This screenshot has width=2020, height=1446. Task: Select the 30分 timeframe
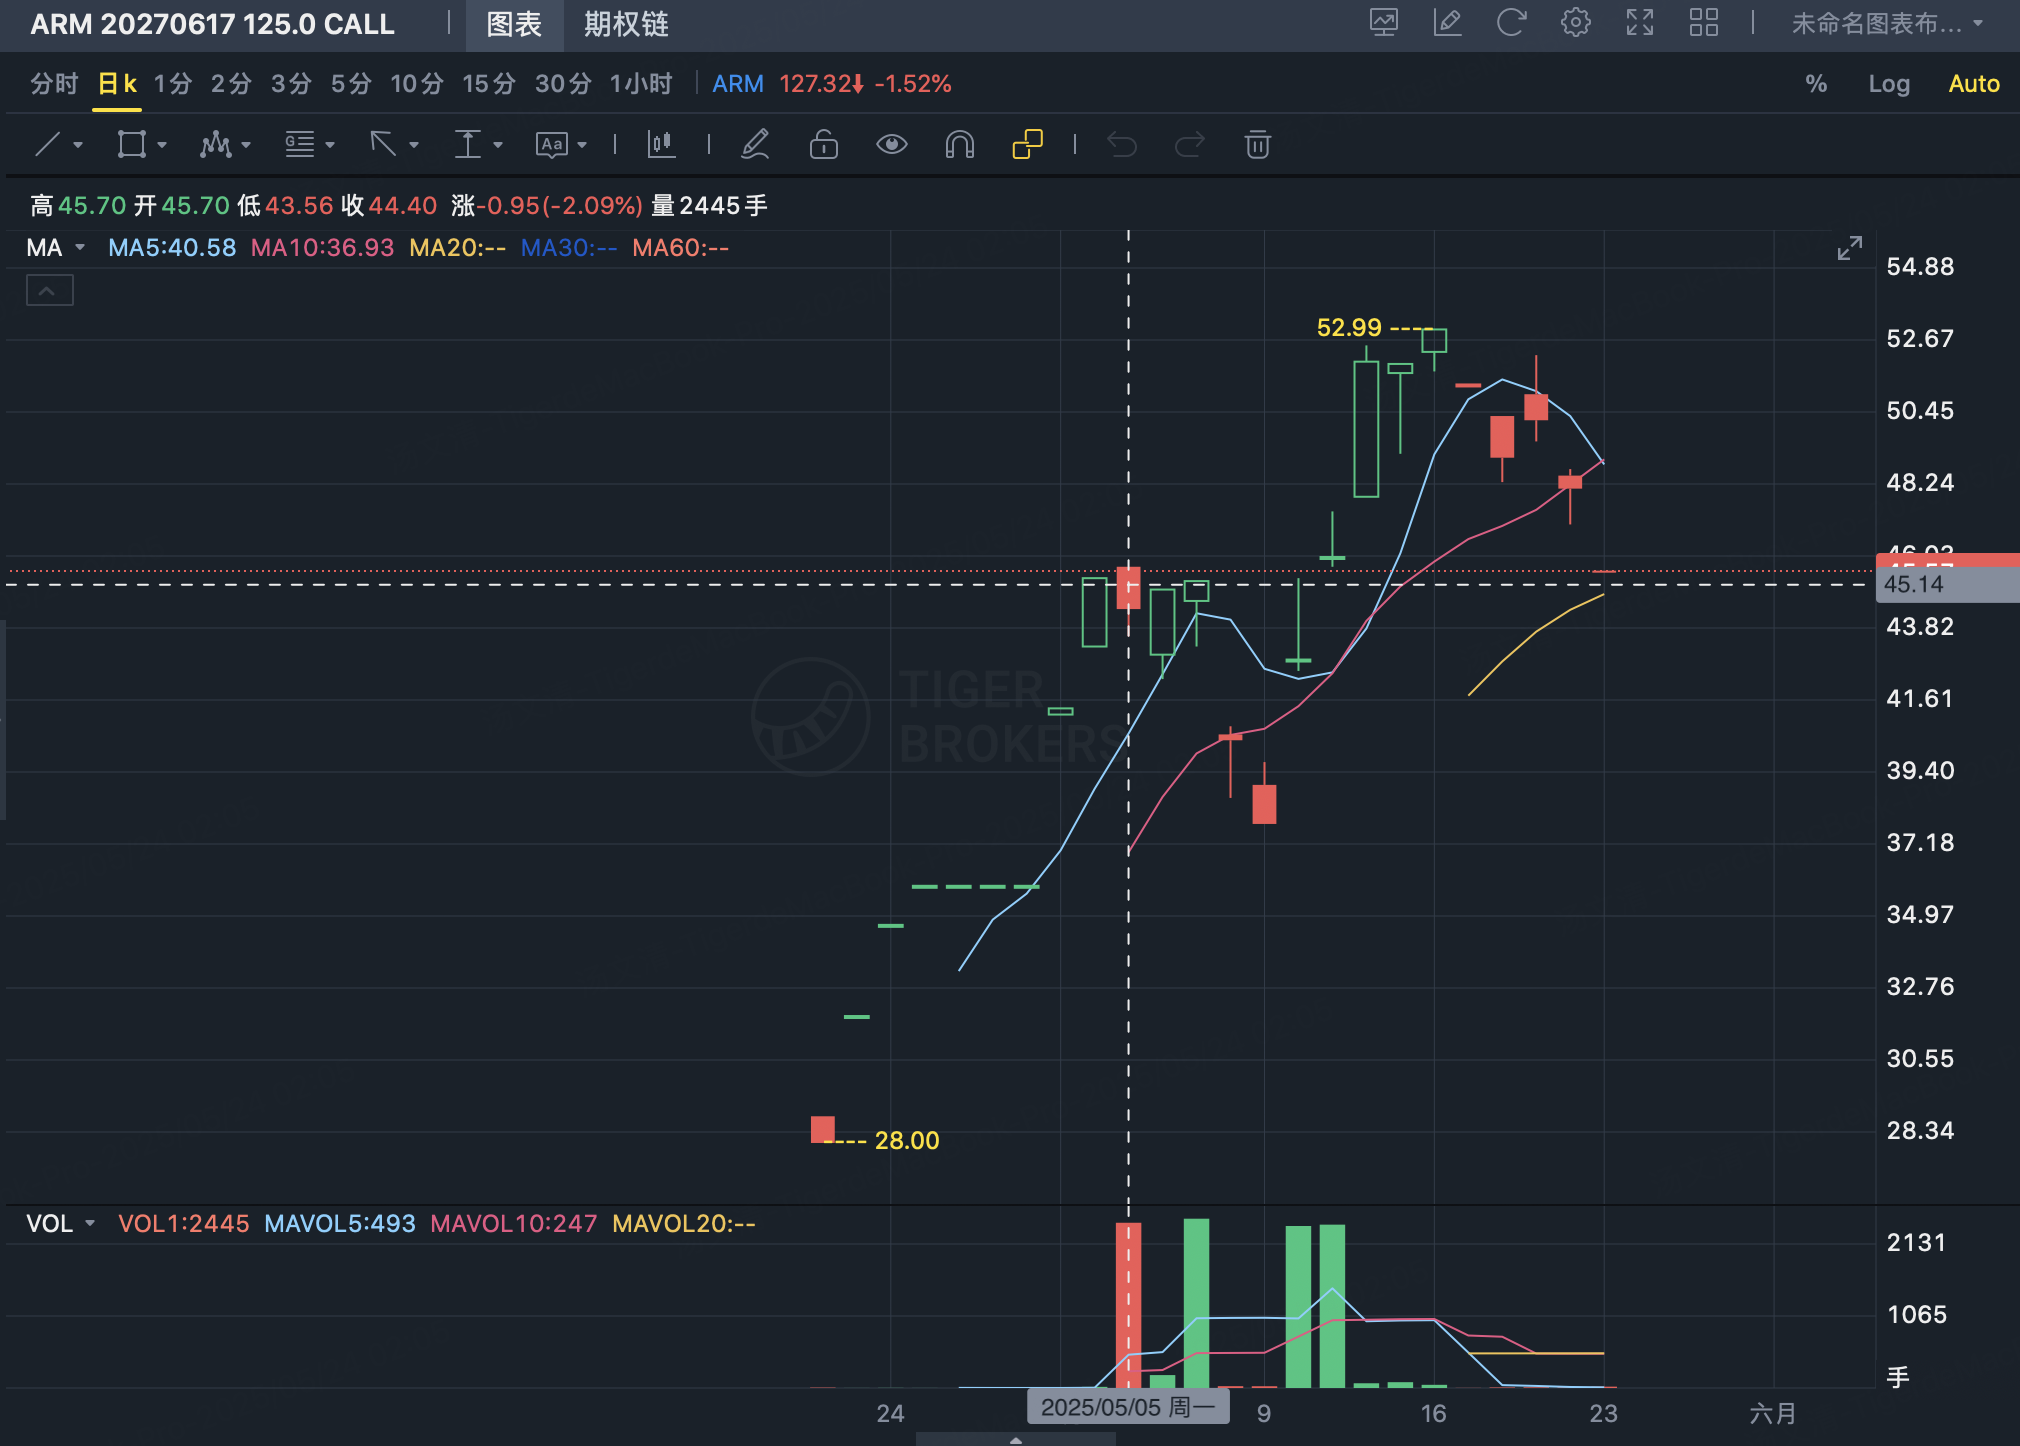[562, 84]
